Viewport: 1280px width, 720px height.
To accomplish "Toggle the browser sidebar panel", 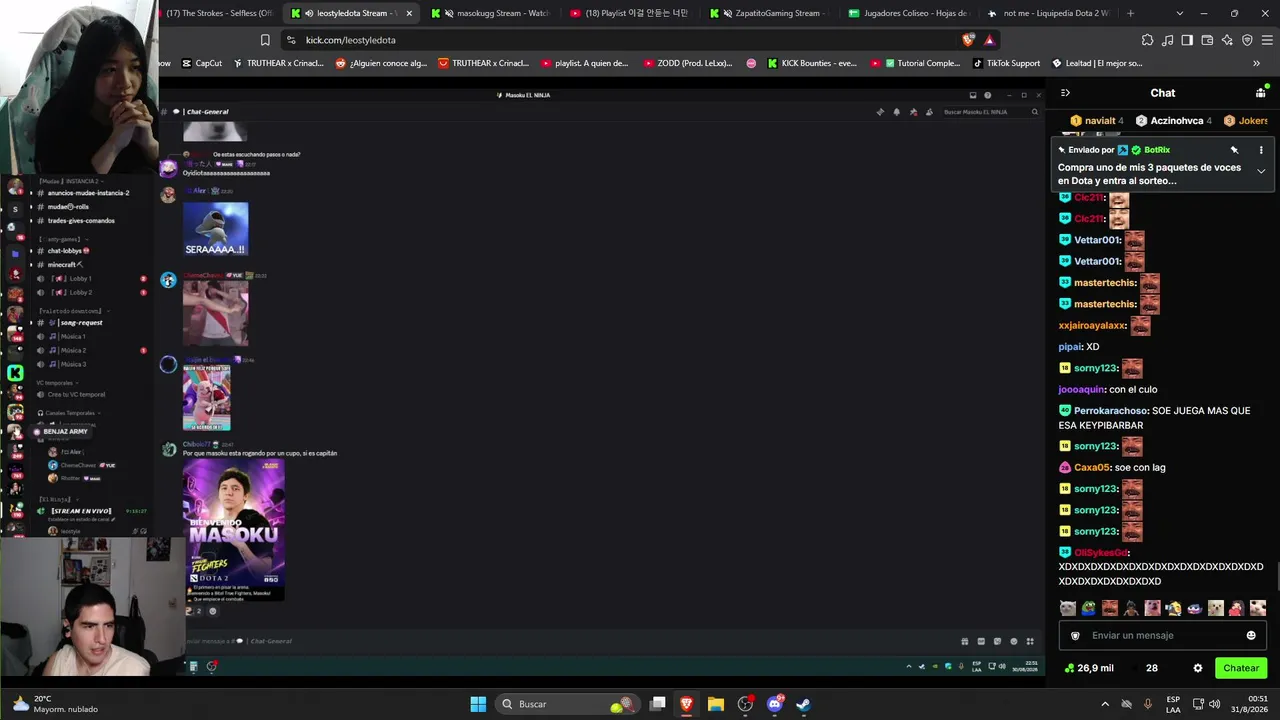I will tap(1187, 40).
